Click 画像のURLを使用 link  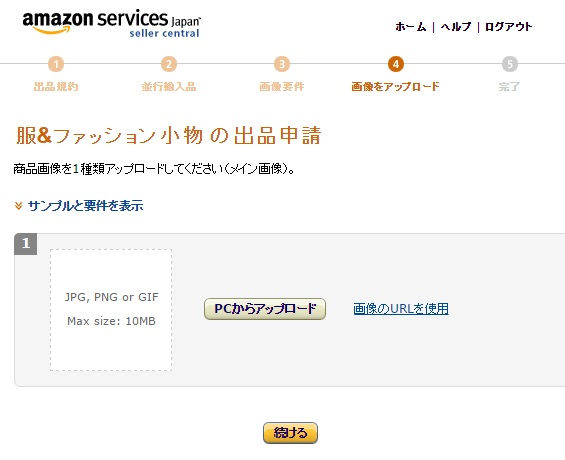(401, 309)
